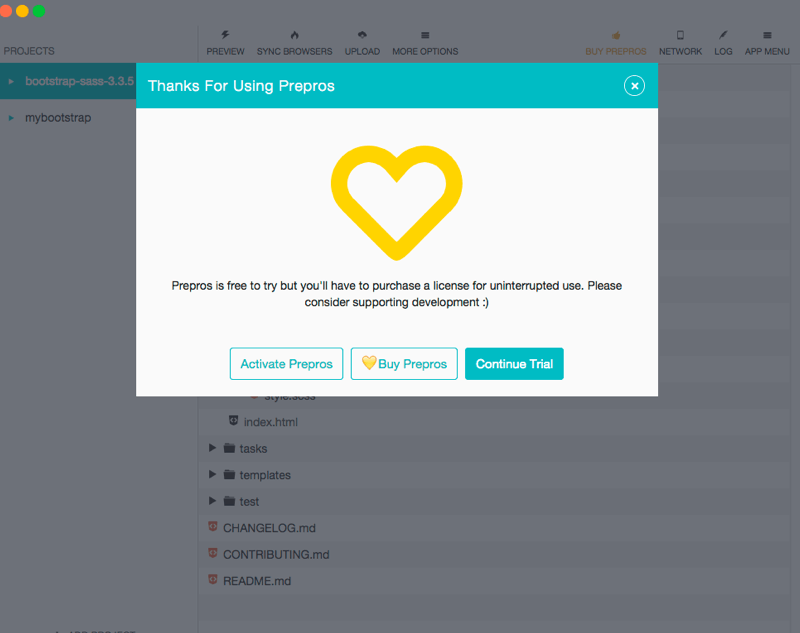Click the CONTRIBUTING.md file icon

point(213,553)
